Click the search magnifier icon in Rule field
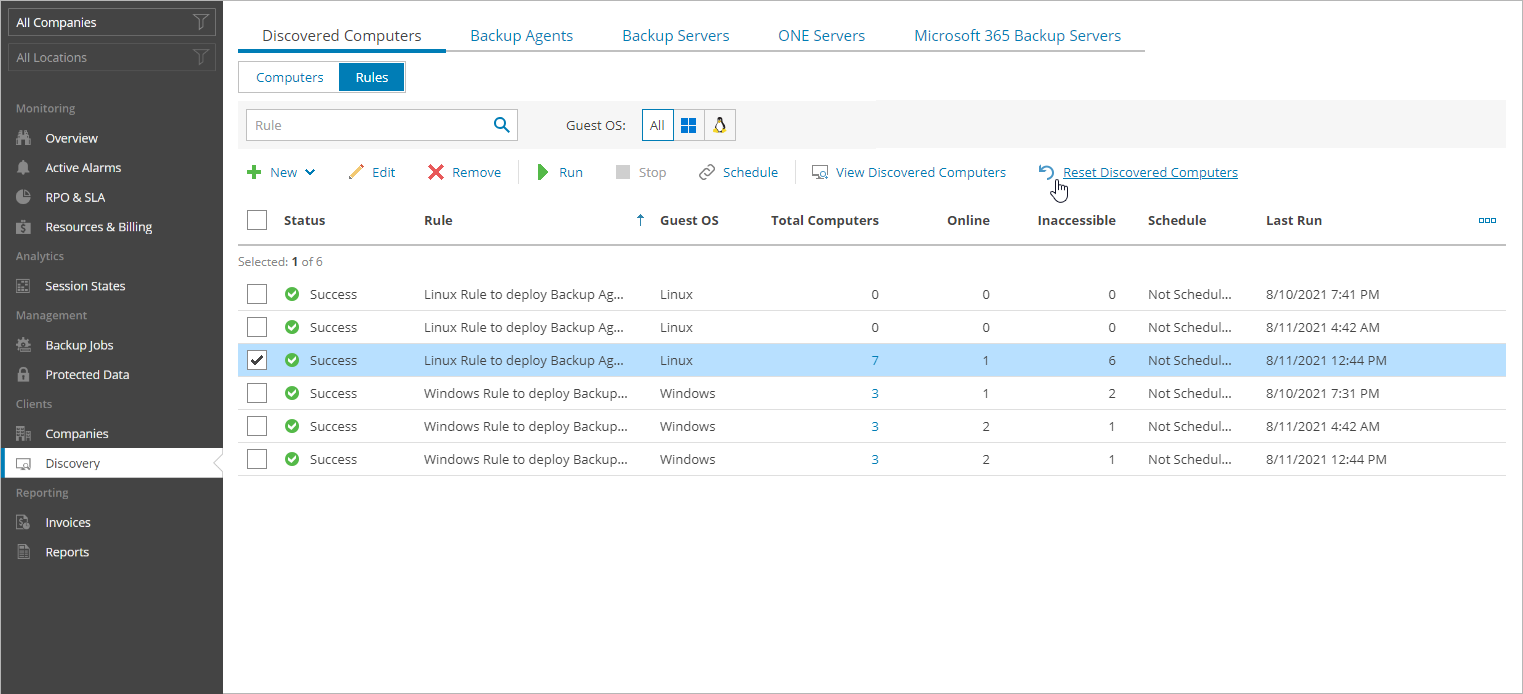The height and width of the screenshot is (694, 1523). pyautogui.click(x=501, y=125)
